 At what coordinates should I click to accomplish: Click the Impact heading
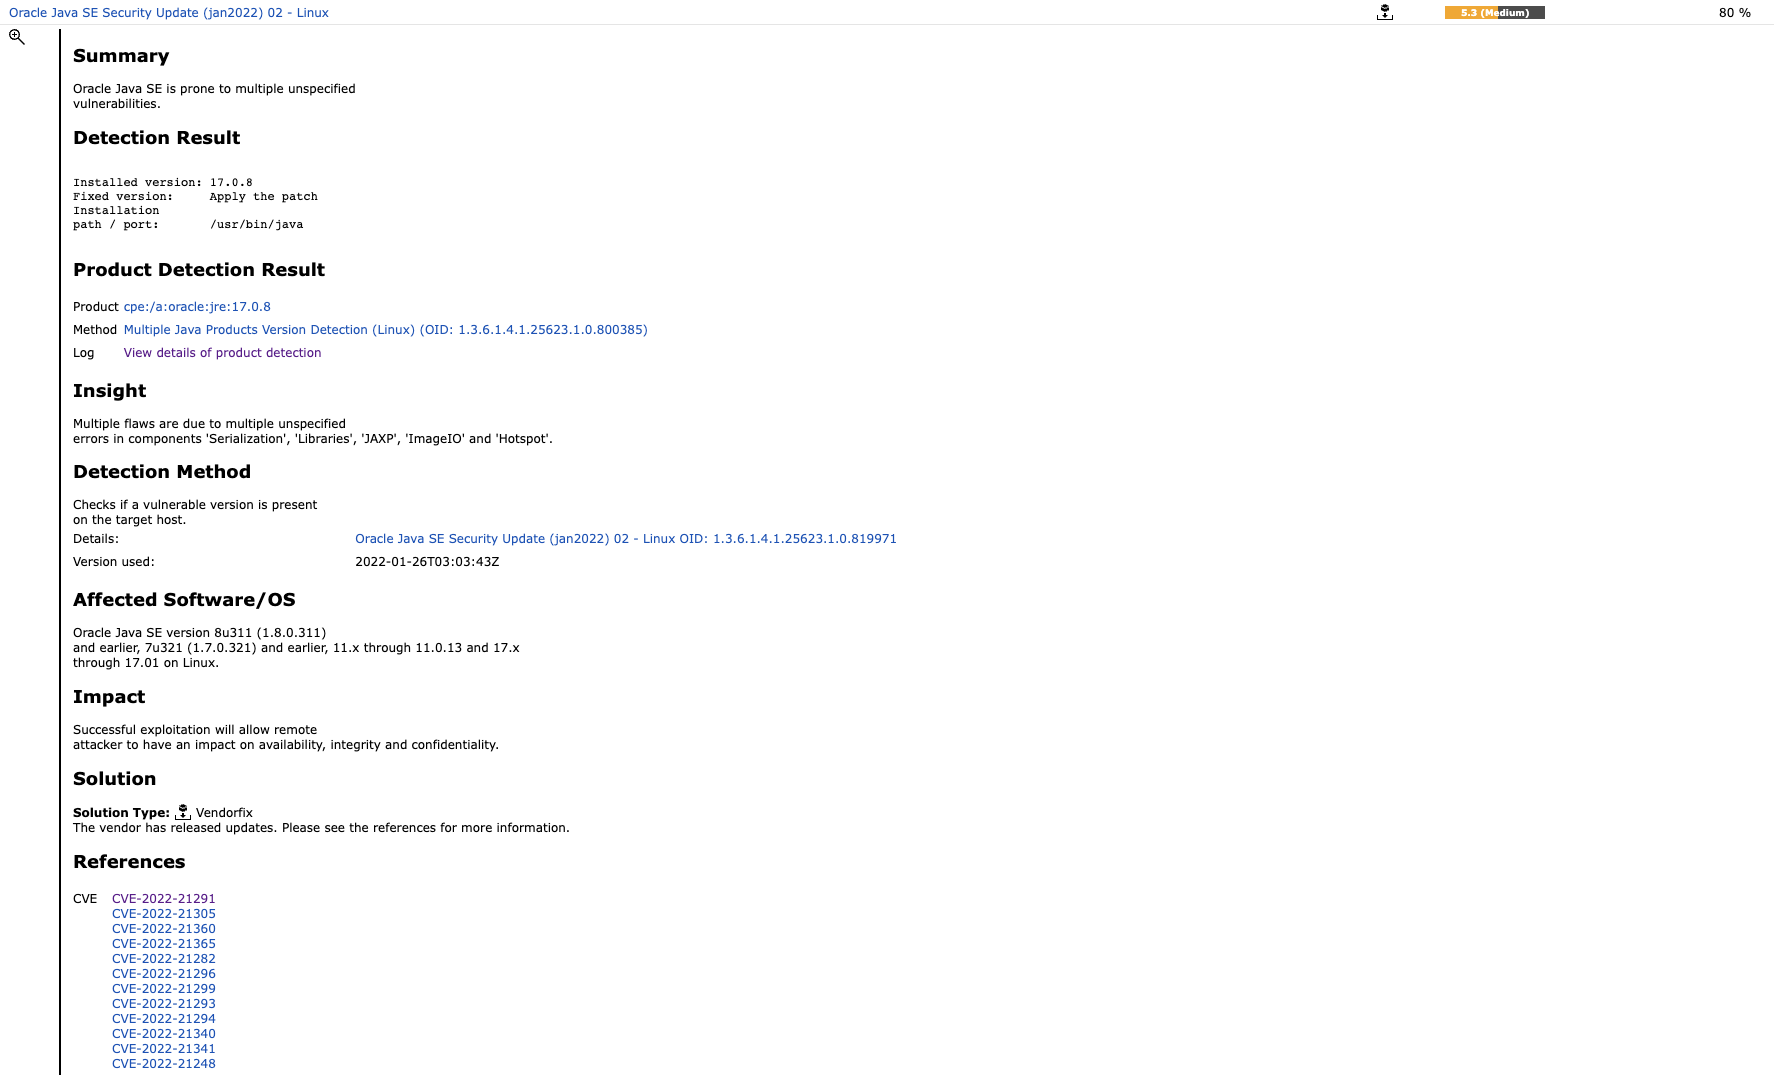(109, 697)
